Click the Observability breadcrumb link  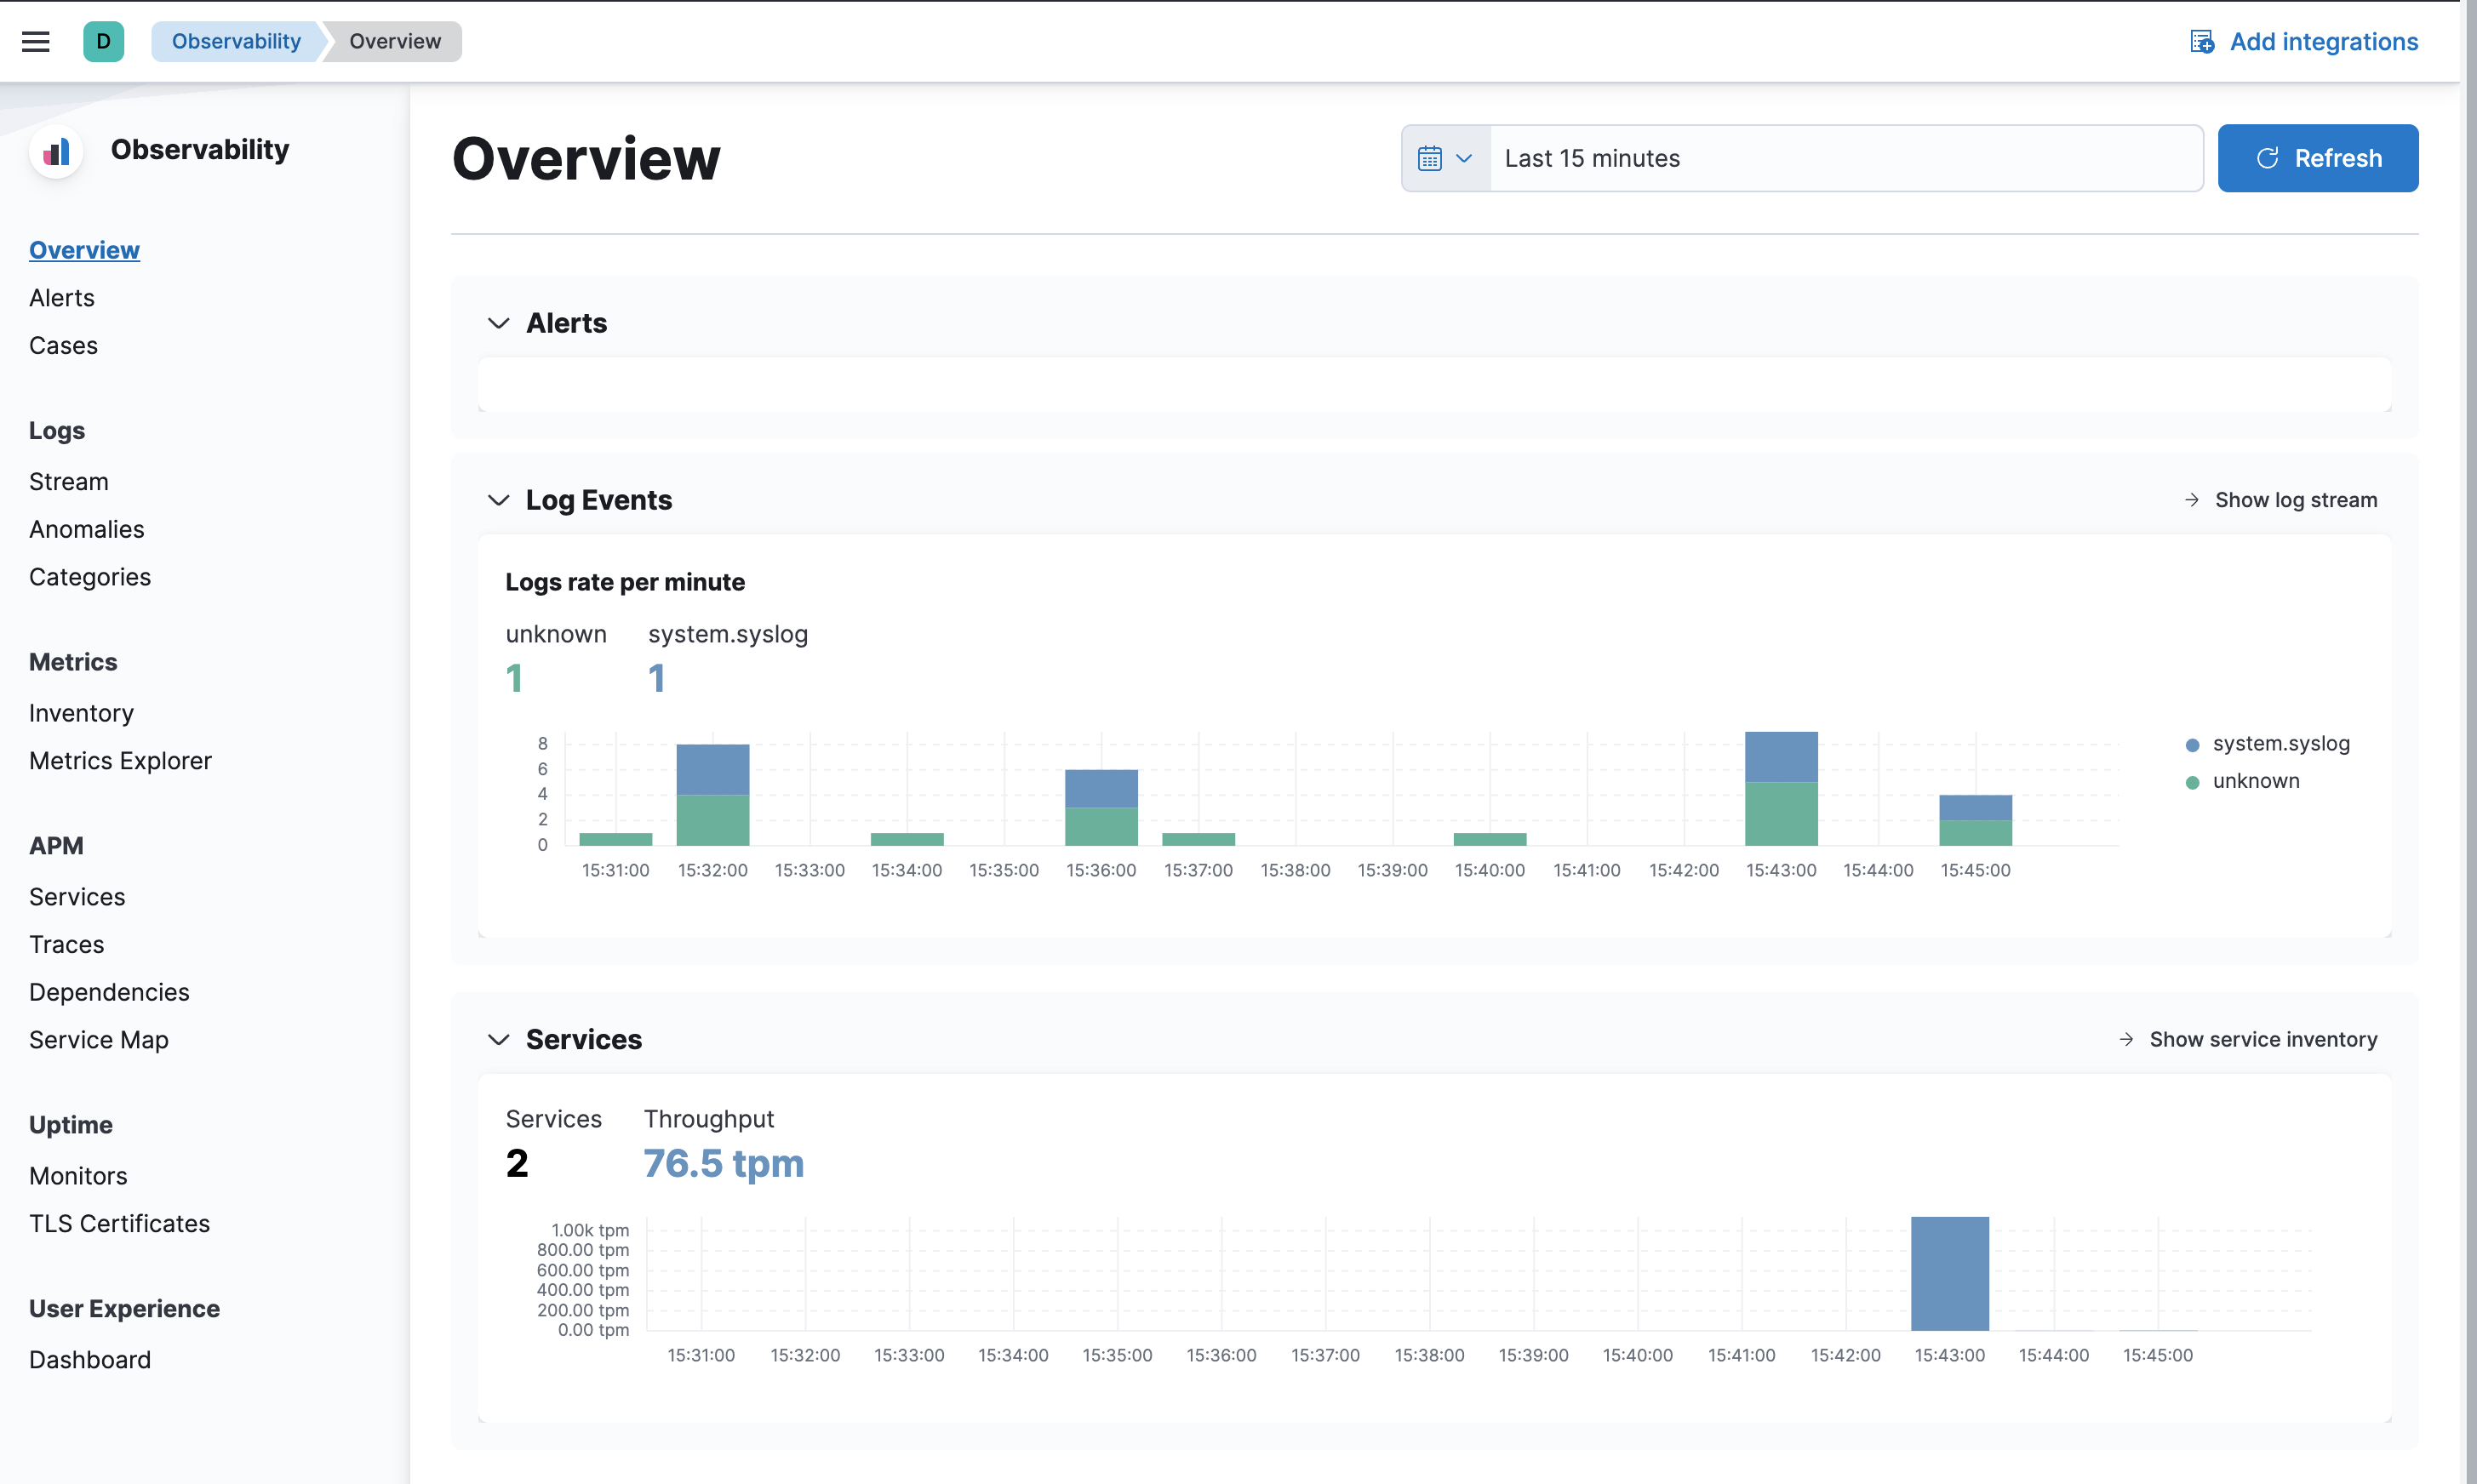(x=235, y=41)
